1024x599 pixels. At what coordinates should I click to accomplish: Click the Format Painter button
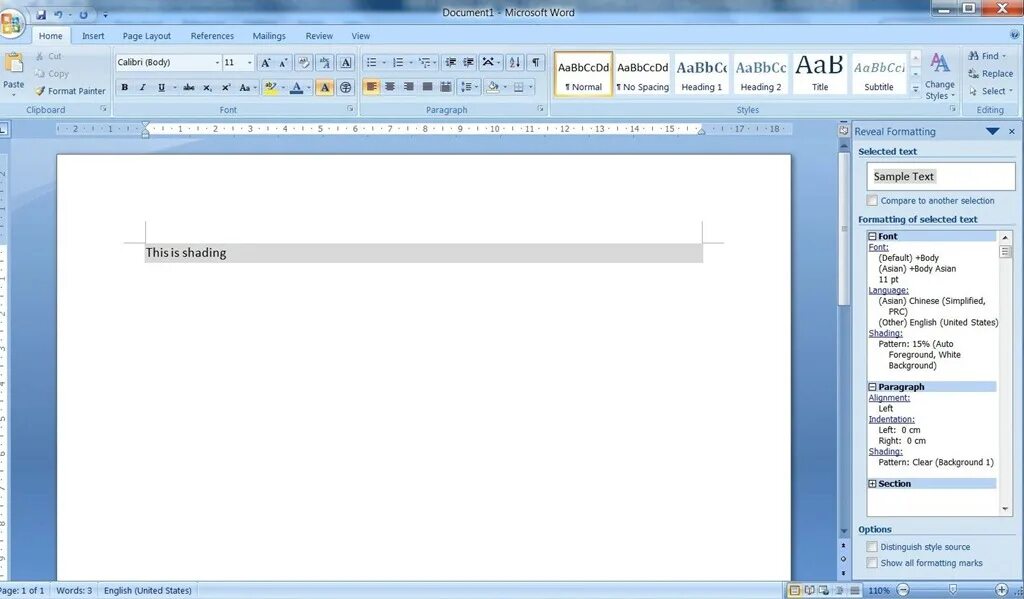[x=70, y=91]
